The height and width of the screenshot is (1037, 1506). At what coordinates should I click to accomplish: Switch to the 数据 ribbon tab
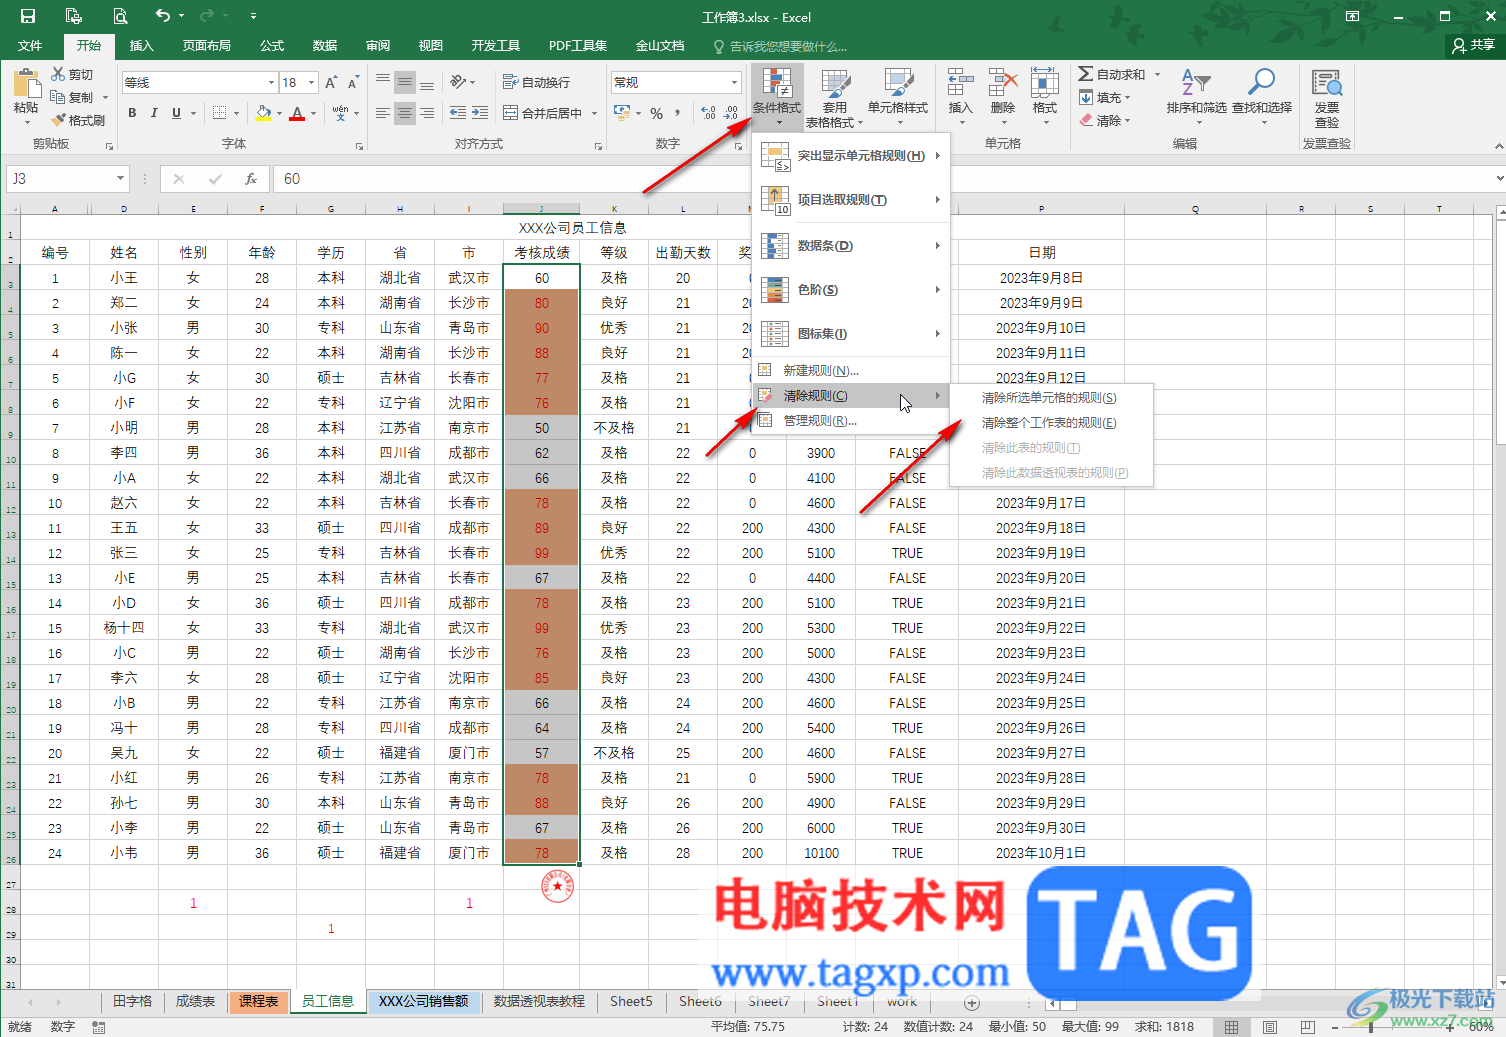pos(324,45)
